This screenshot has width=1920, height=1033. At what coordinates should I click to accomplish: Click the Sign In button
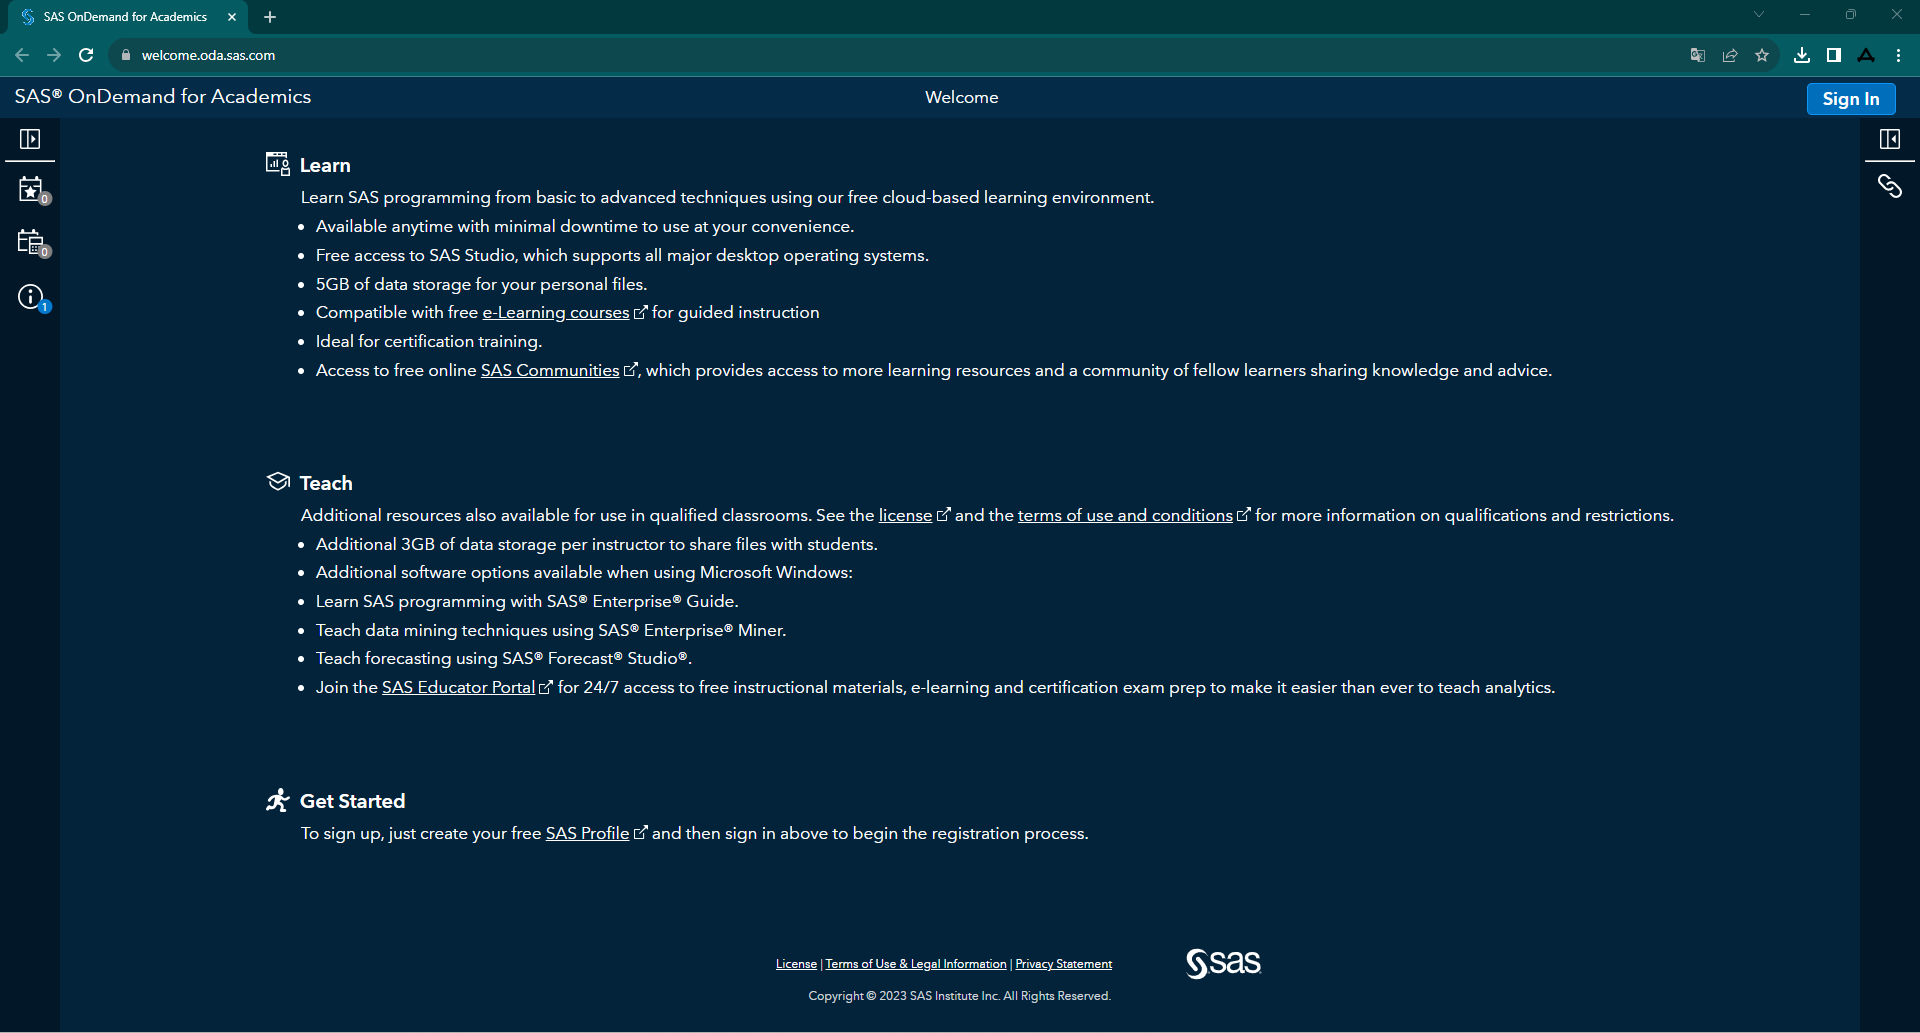[1851, 98]
